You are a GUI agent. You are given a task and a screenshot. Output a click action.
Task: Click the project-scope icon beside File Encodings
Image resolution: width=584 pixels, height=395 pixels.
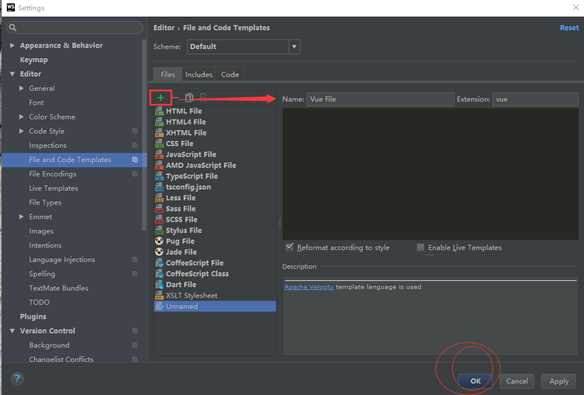(x=135, y=174)
